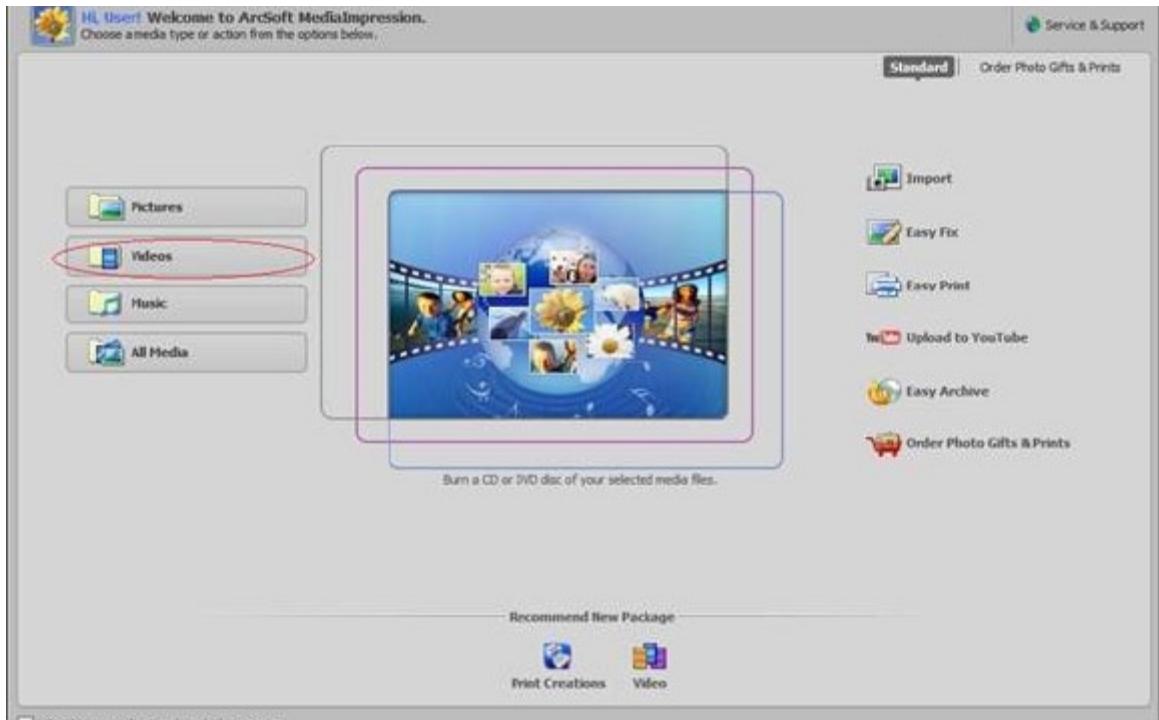The image size is (1159, 720).
Task: Open the Videos media category
Action: (186, 257)
